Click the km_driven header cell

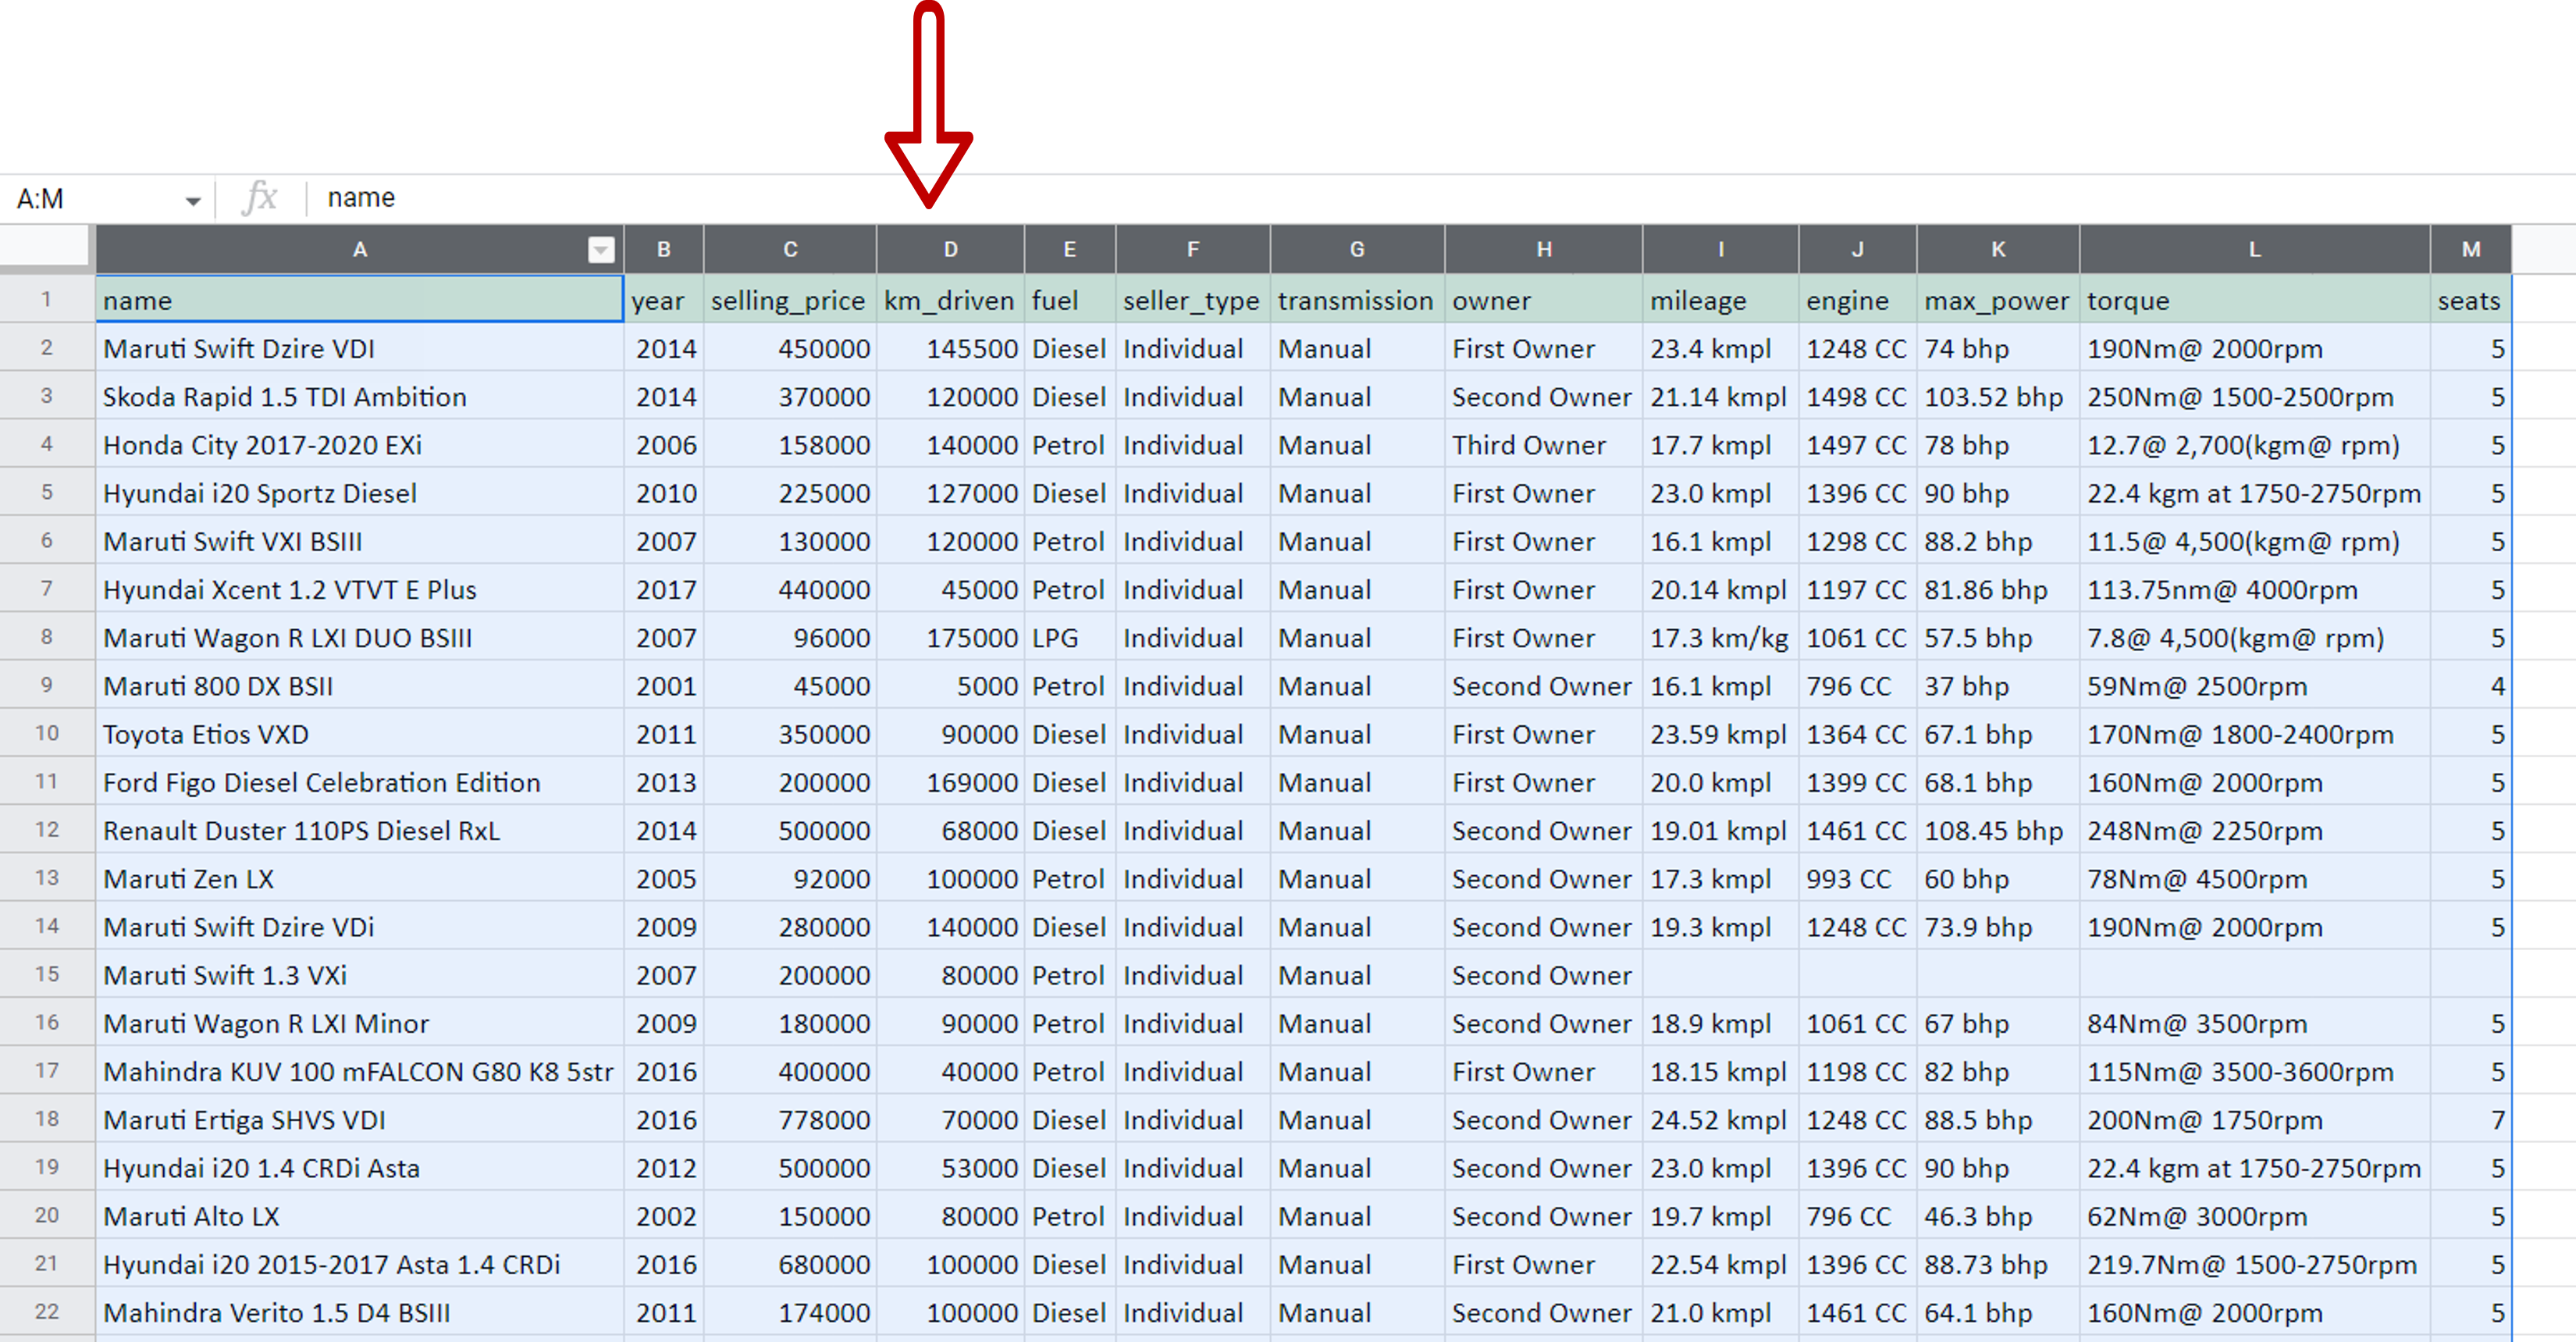coord(949,300)
